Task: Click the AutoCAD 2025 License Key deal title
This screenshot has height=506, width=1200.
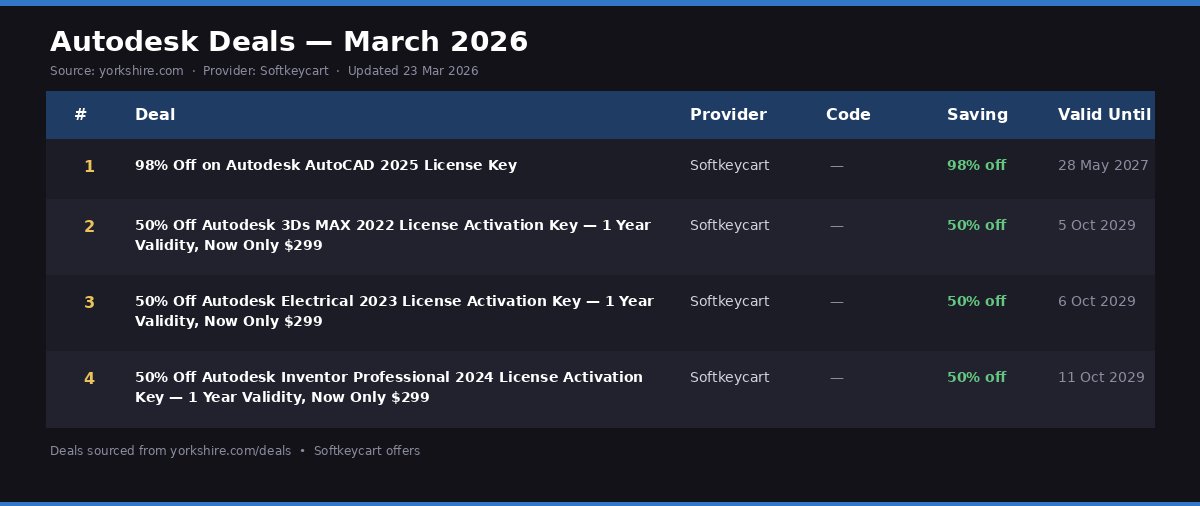Action: click(x=326, y=165)
